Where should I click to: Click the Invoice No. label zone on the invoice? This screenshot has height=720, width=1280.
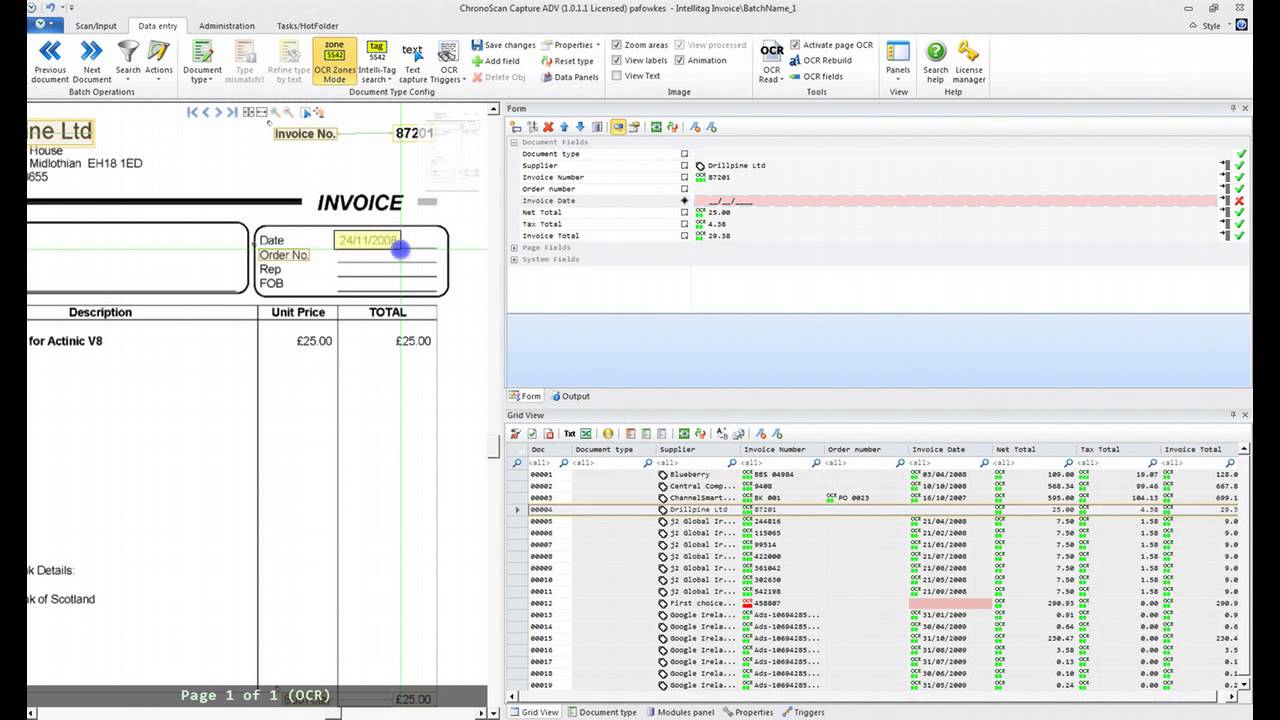pos(305,134)
